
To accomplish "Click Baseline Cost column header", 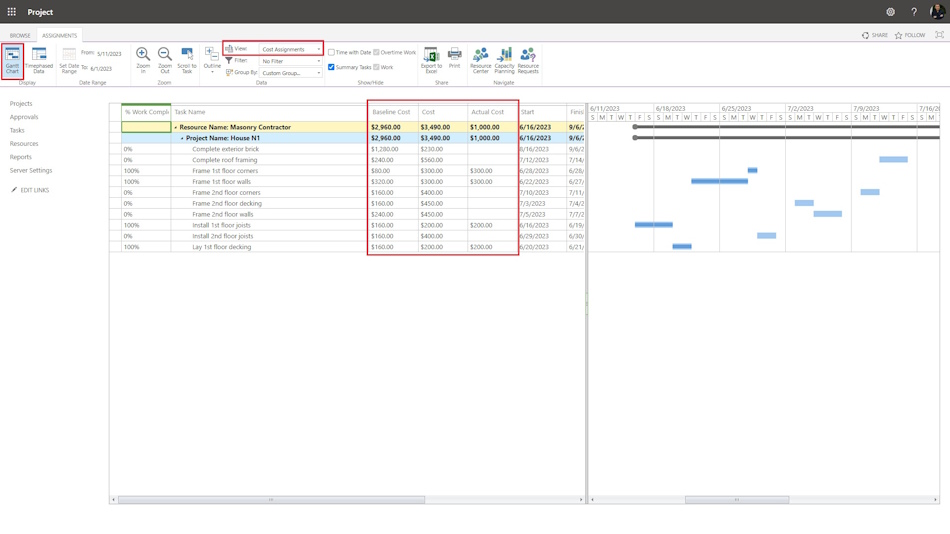I will (393, 112).
